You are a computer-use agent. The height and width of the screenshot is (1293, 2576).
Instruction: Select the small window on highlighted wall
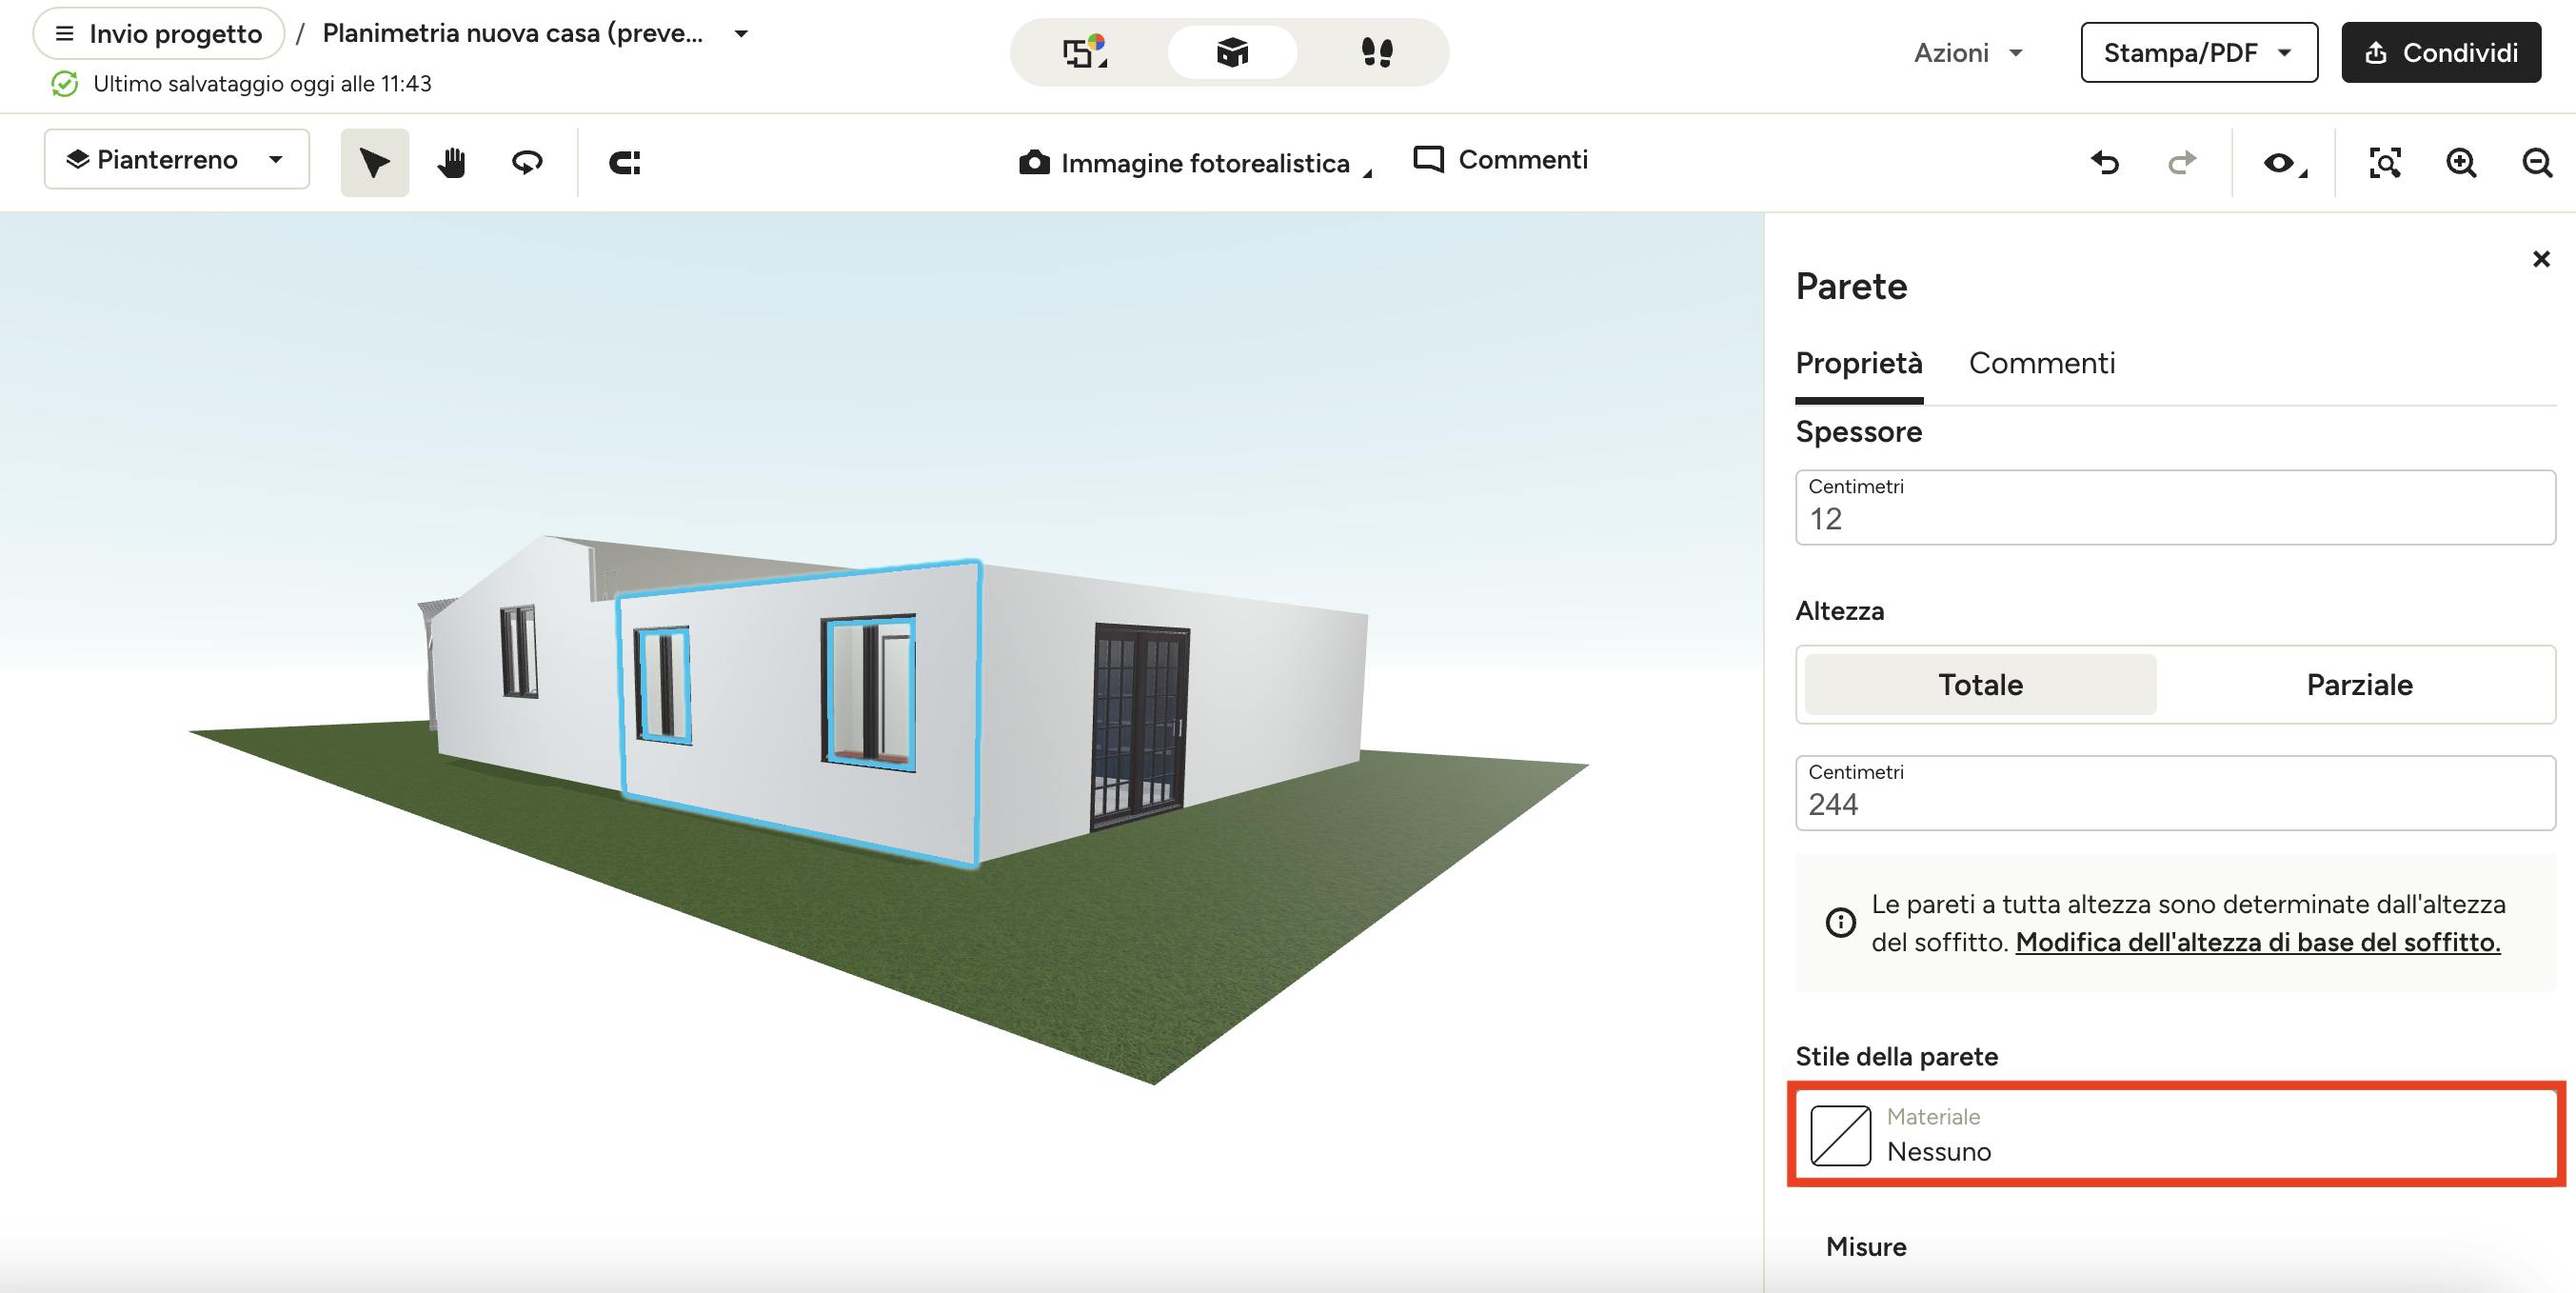pyautogui.click(x=662, y=684)
